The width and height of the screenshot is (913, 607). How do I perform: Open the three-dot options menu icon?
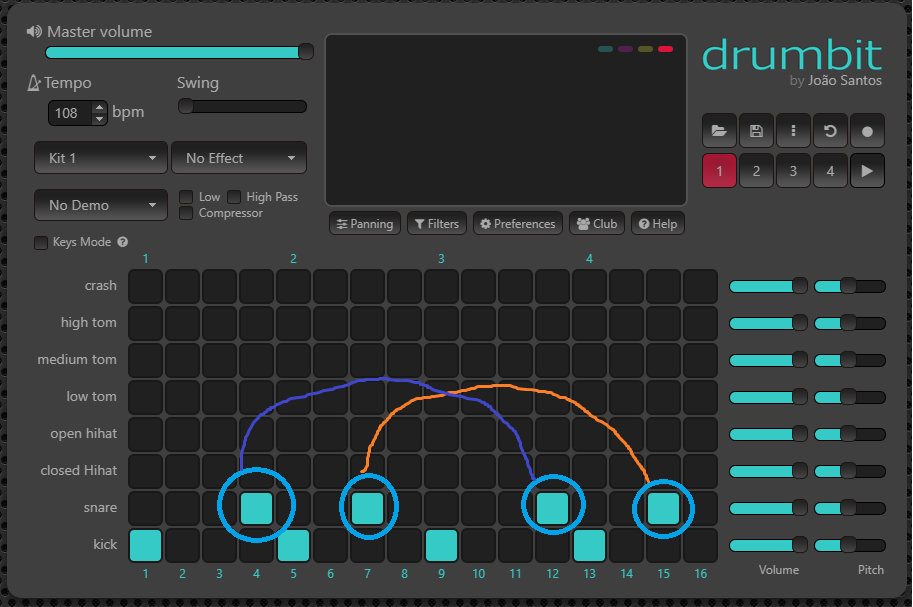click(x=793, y=131)
